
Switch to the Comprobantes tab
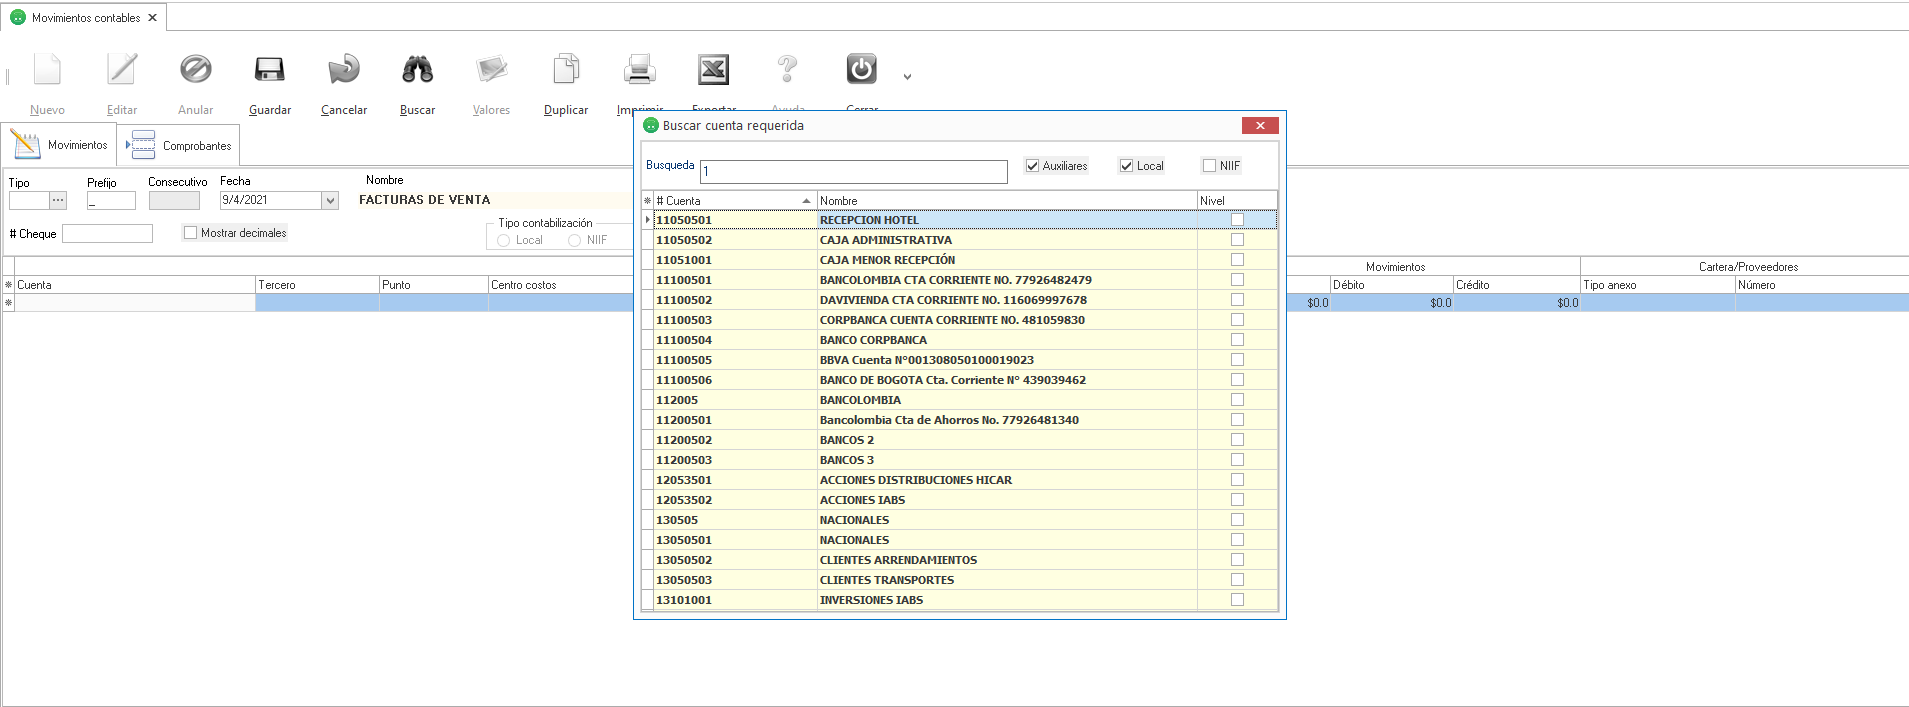tap(180, 146)
